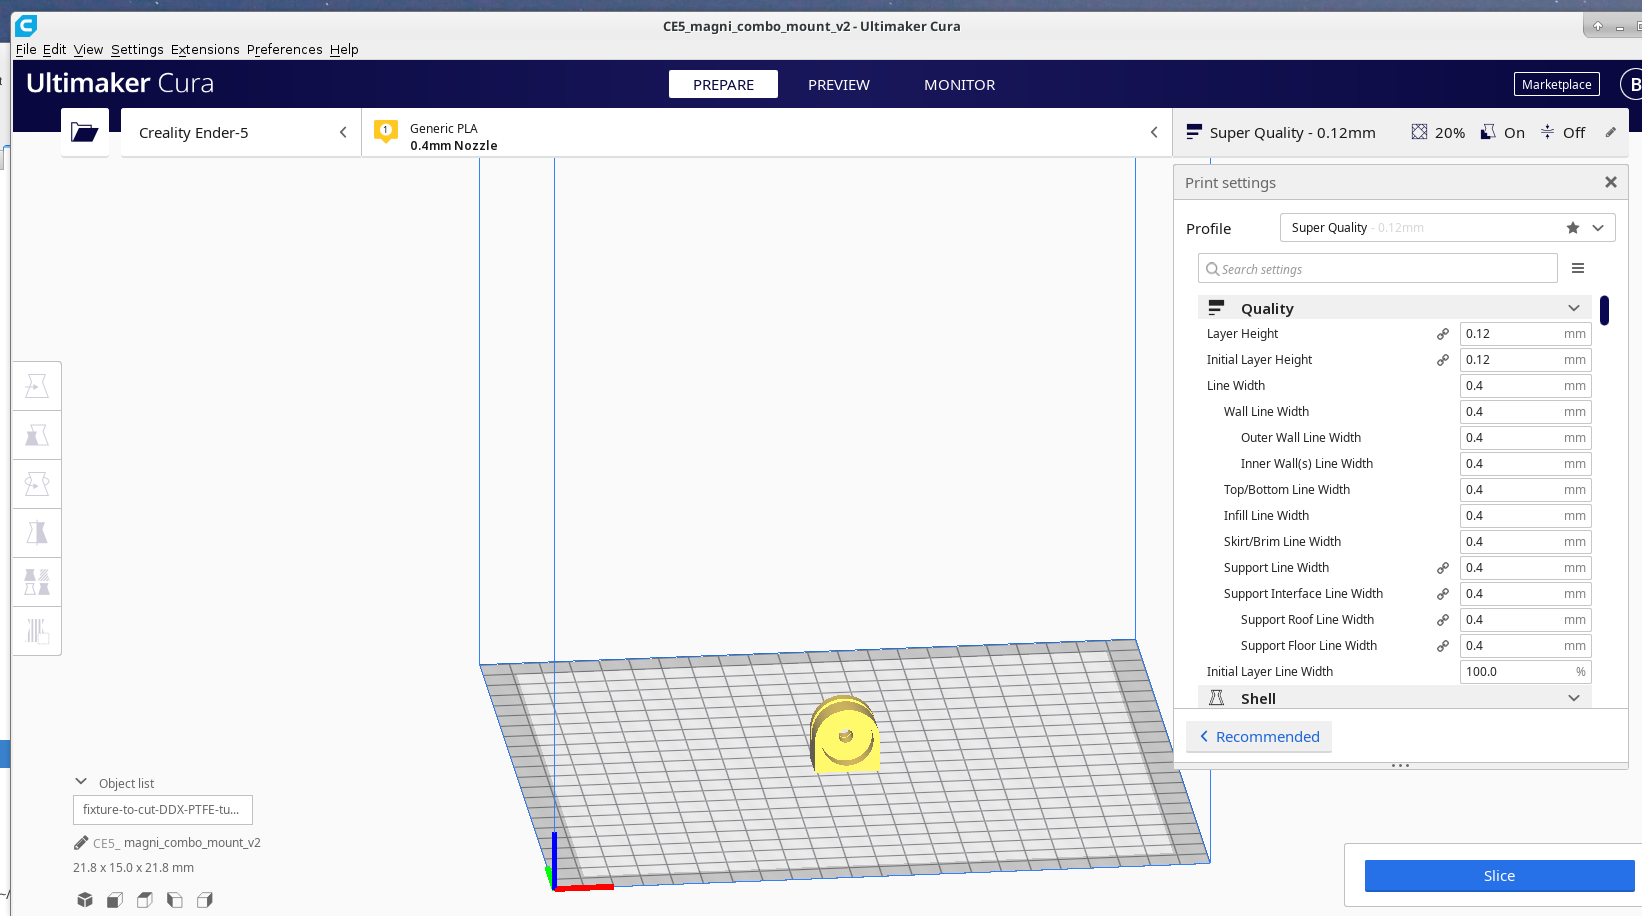
Task: Open the Per Model Settings tool
Action: (x=37, y=582)
